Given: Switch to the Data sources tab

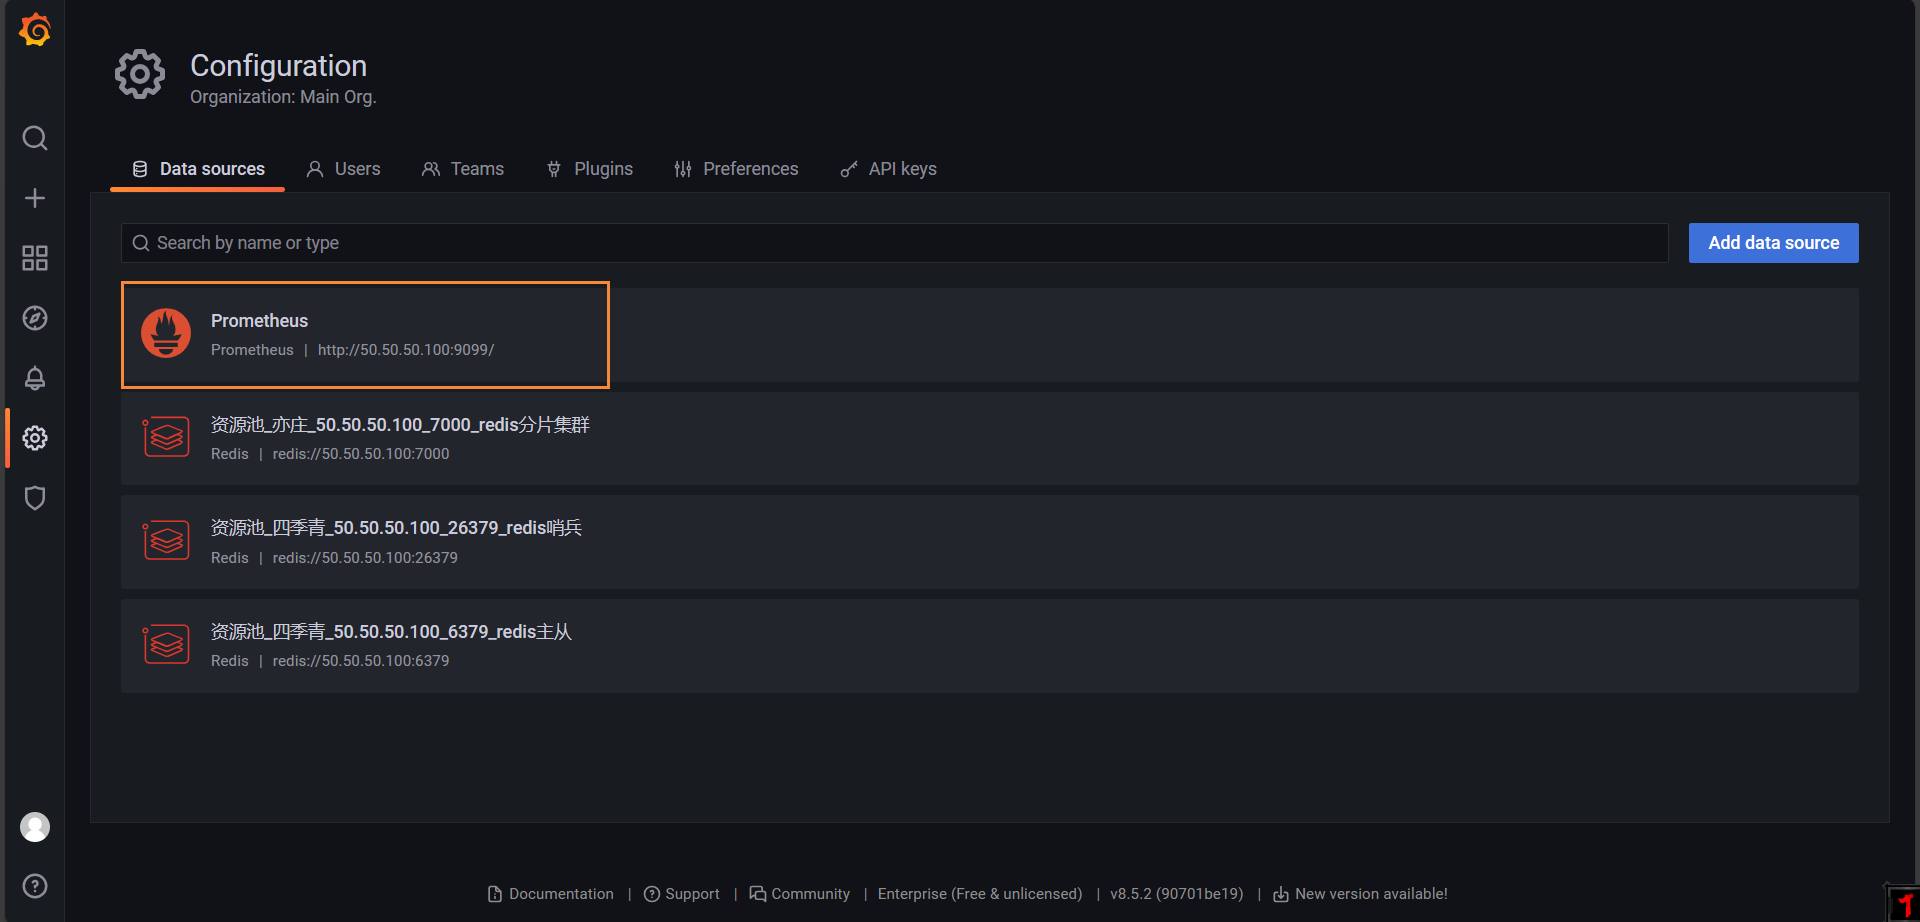Looking at the screenshot, I should click(198, 169).
